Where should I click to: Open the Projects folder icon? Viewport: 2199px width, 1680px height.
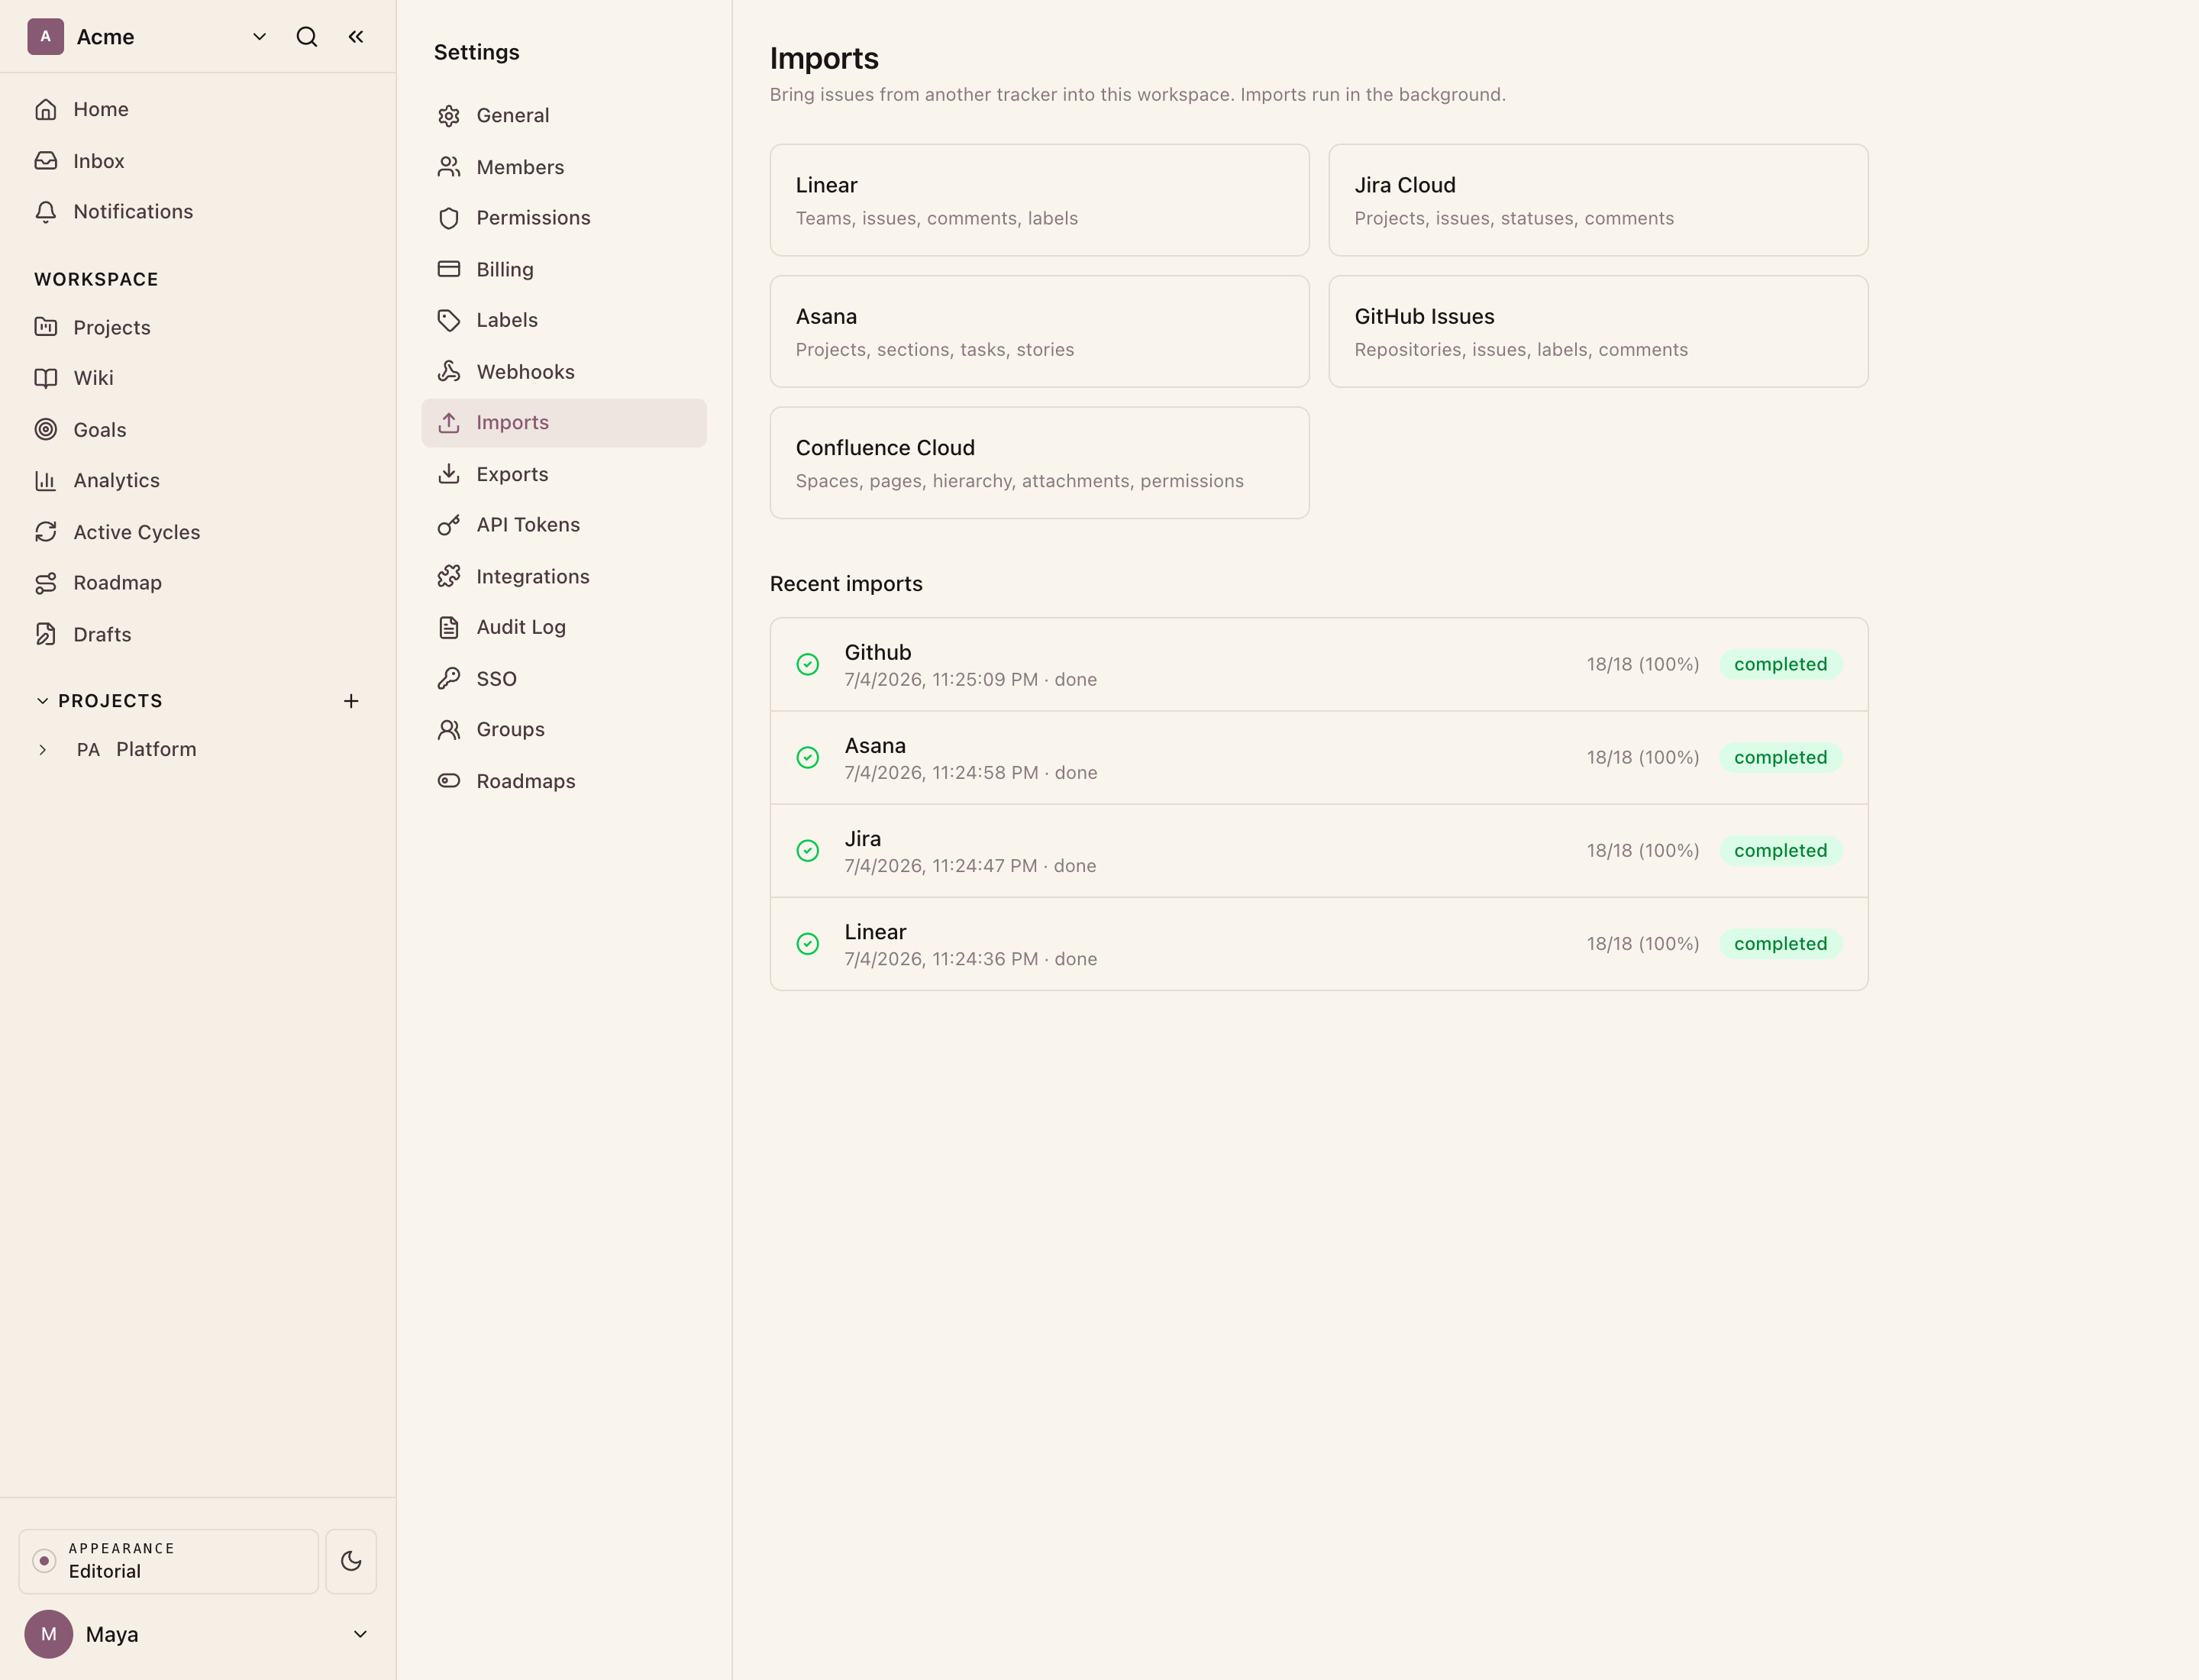(x=46, y=327)
